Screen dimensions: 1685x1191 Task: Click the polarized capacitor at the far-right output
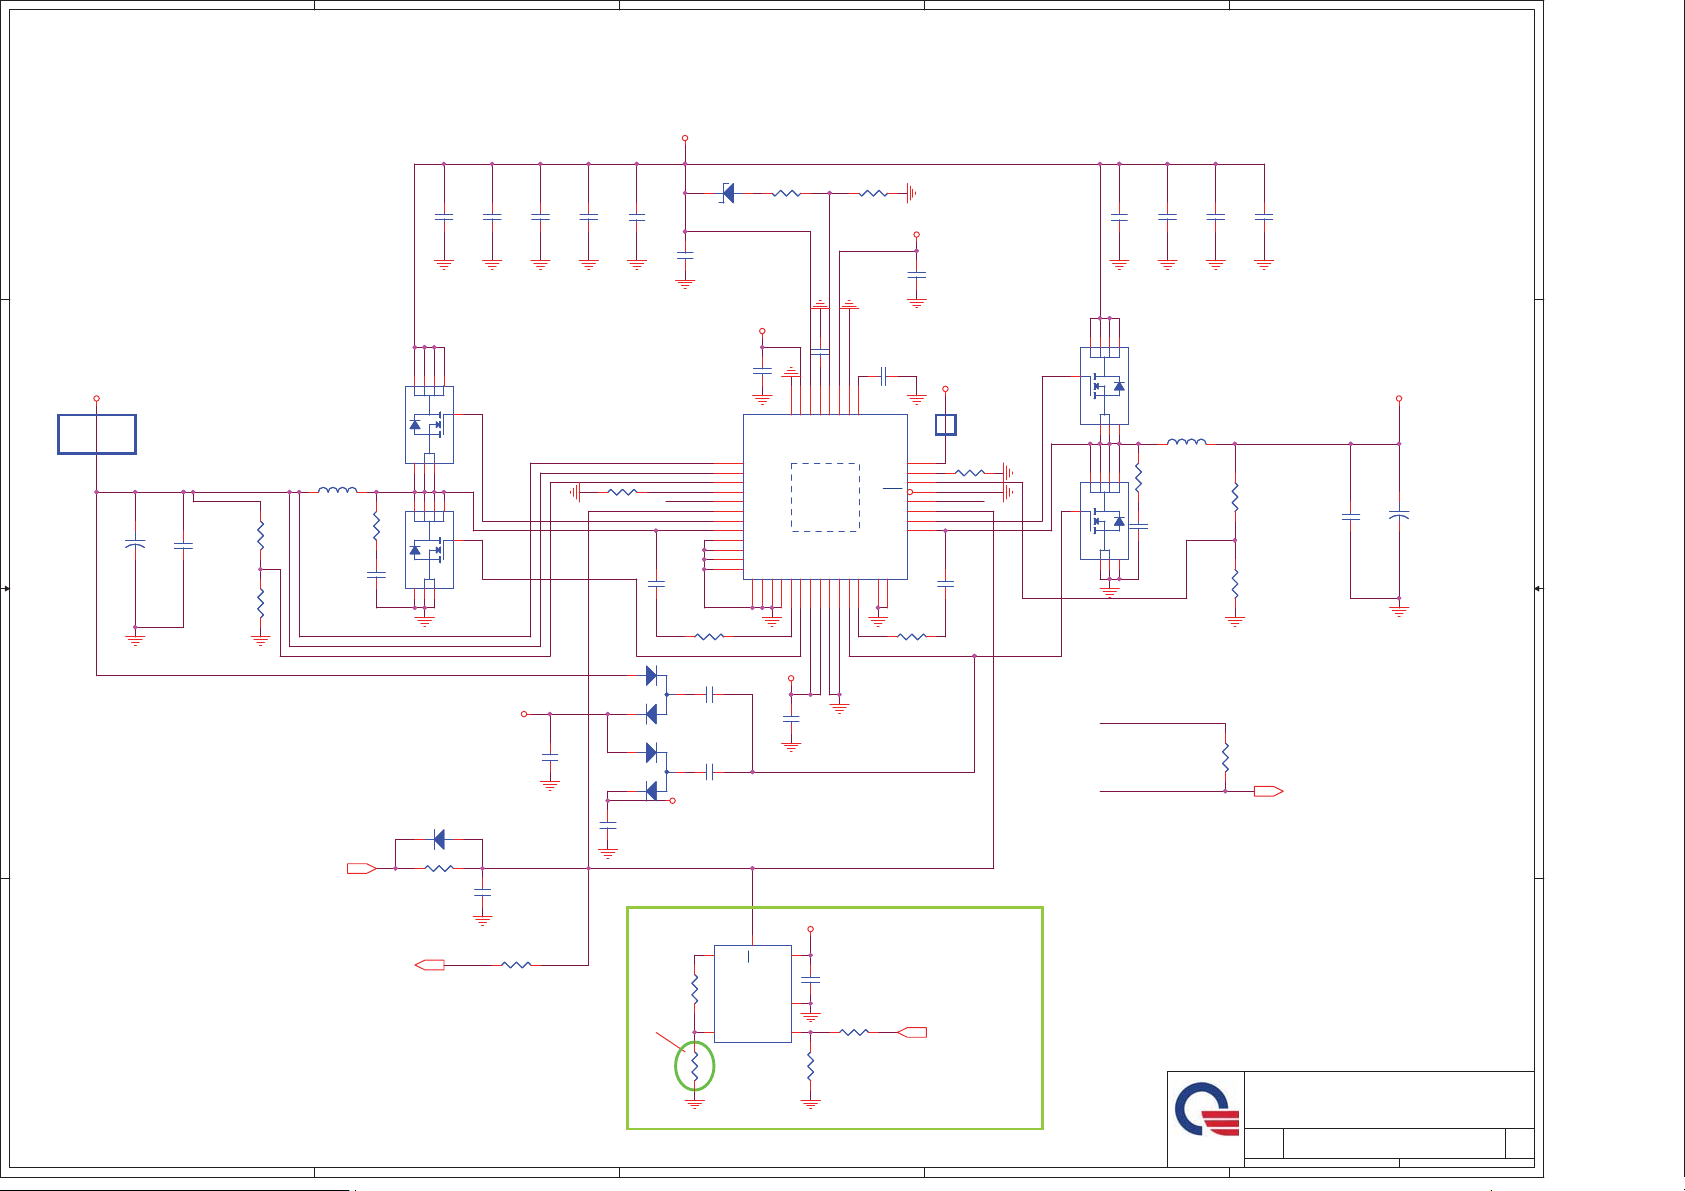pyautogui.click(x=1399, y=516)
